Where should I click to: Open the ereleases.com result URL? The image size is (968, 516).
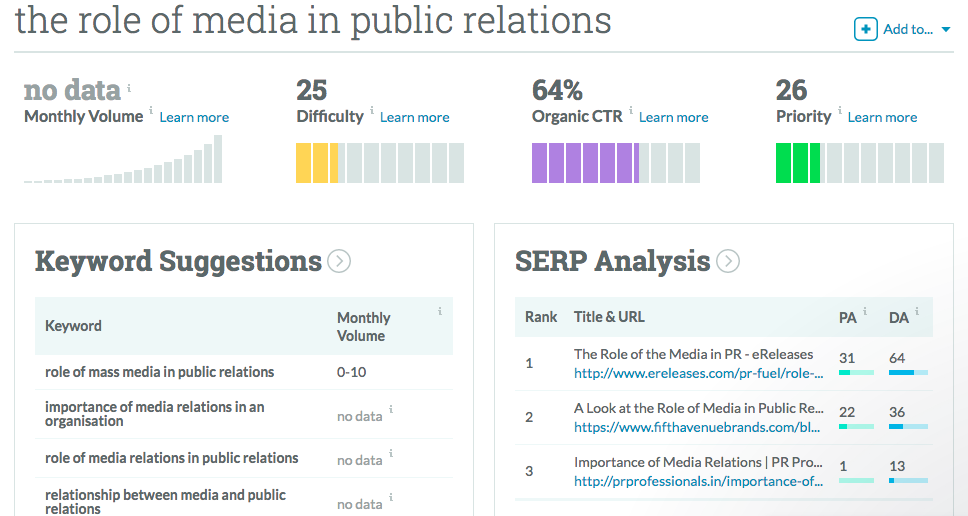698,374
